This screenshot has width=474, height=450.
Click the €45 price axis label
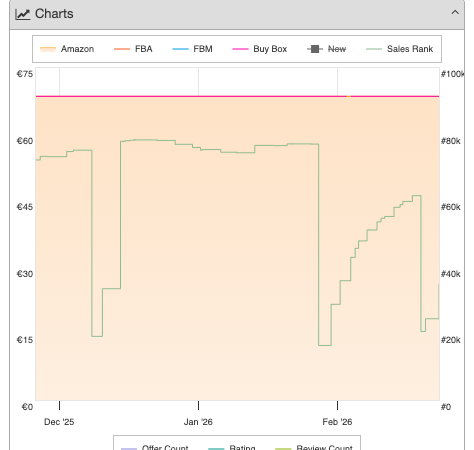[x=25, y=207]
